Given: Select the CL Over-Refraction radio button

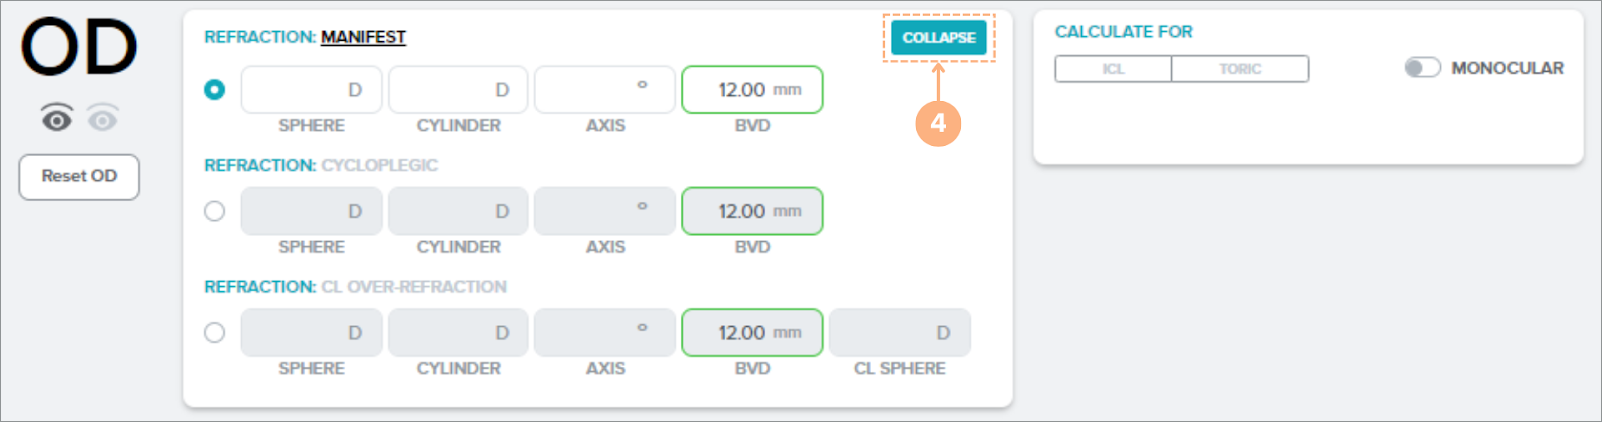Looking at the screenshot, I should tap(215, 333).
